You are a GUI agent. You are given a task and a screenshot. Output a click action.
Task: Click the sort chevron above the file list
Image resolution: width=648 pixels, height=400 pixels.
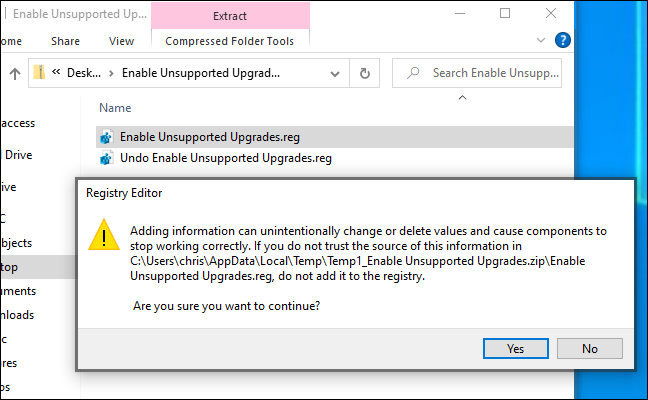(461, 97)
